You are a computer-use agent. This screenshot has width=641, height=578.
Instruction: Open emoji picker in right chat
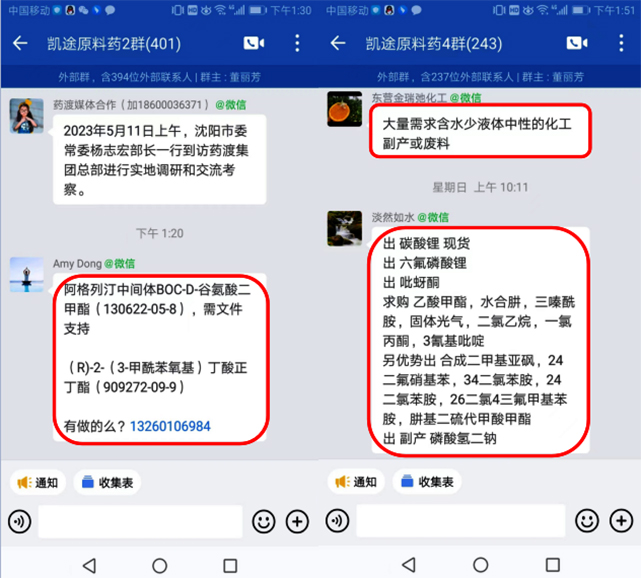[x=587, y=521]
